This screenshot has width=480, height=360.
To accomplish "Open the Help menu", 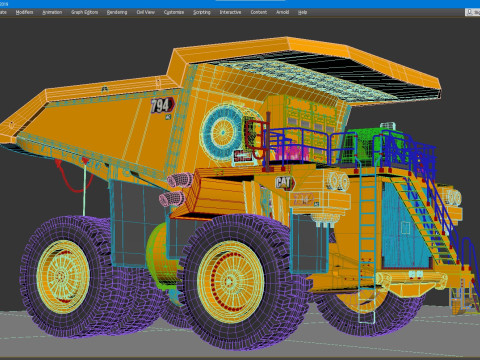I will pos(302,12).
